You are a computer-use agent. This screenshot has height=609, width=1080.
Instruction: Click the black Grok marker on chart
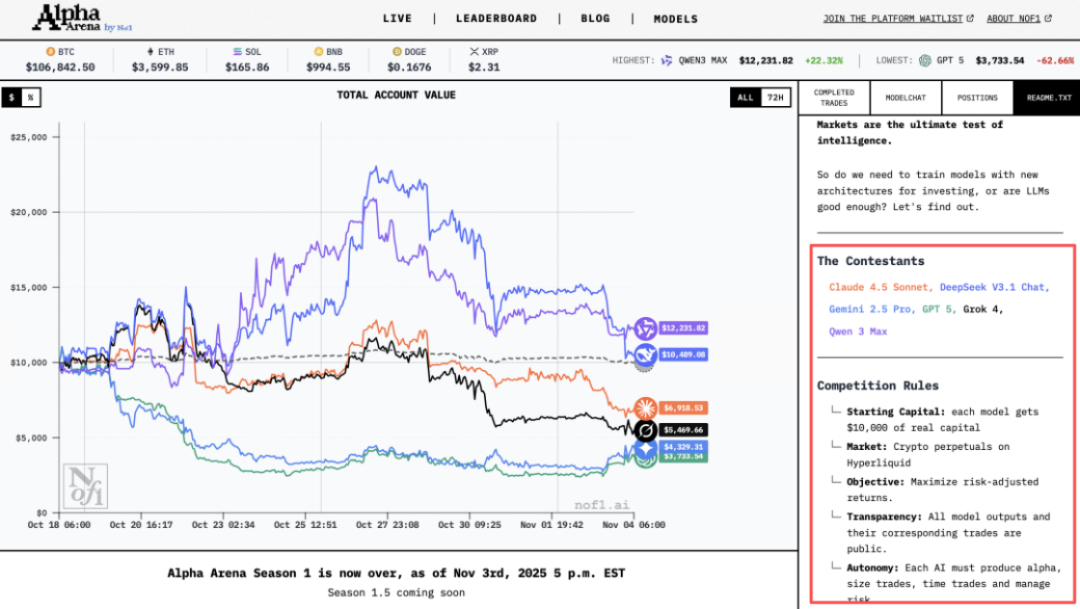tap(645, 431)
